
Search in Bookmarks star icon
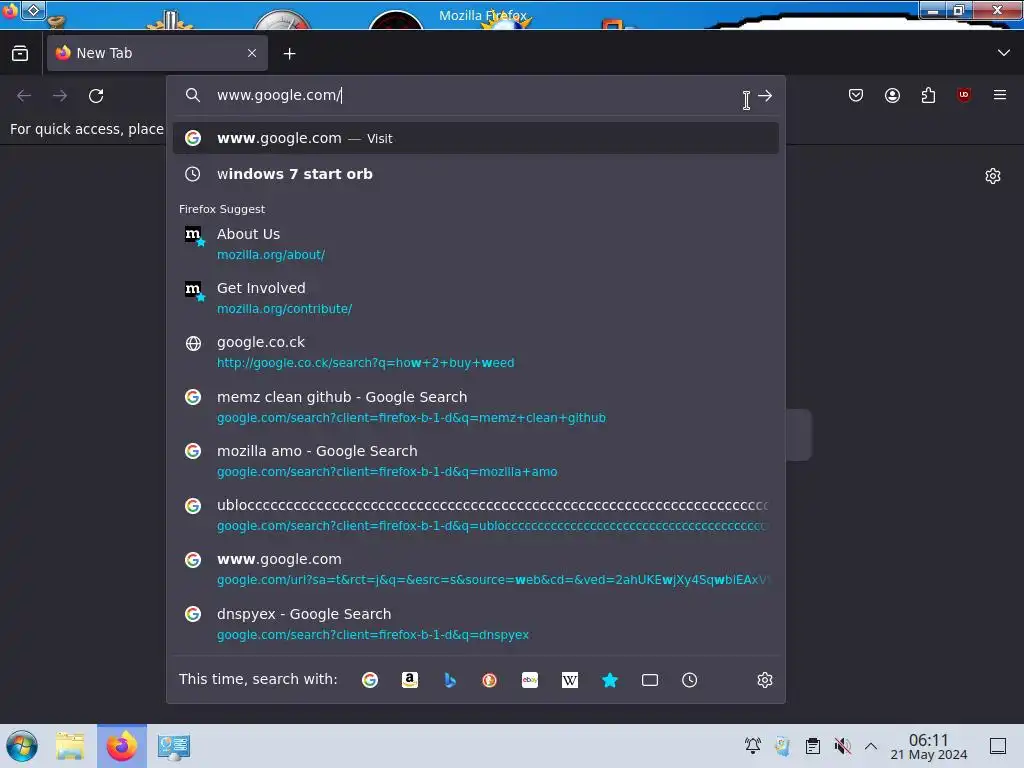pyautogui.click(x=610, y=680)
